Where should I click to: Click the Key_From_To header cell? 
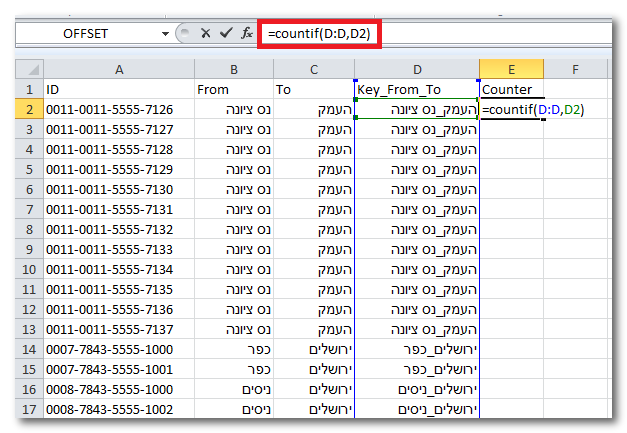(416, 89)
